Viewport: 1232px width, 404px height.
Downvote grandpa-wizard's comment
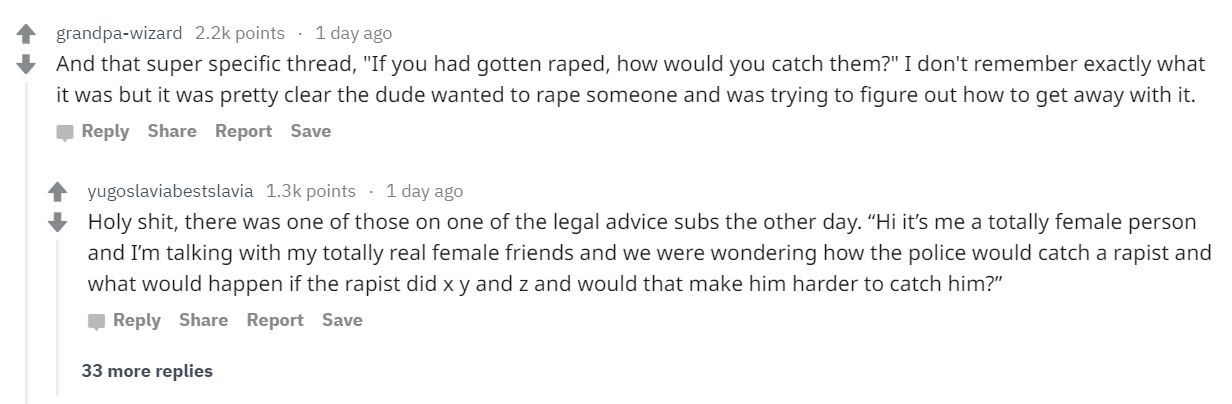click(27, 63)
